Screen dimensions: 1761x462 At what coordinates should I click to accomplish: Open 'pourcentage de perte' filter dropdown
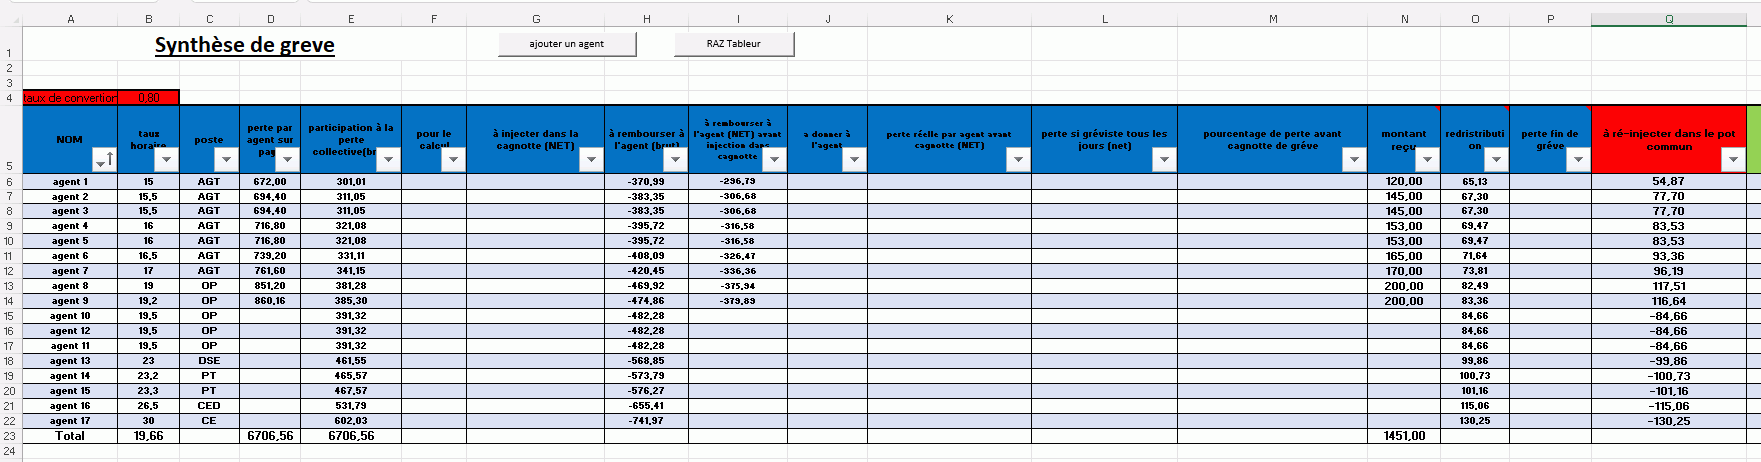pos(1355,160)
